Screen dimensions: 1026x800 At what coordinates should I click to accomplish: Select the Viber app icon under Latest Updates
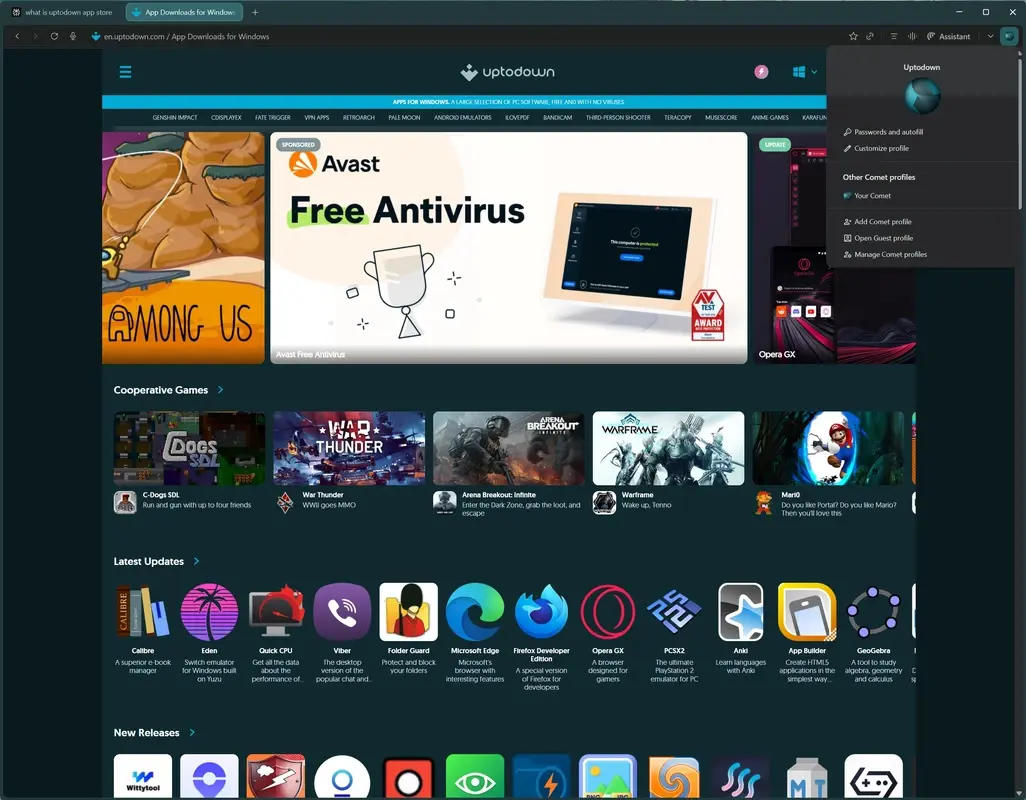coord(341,610)
